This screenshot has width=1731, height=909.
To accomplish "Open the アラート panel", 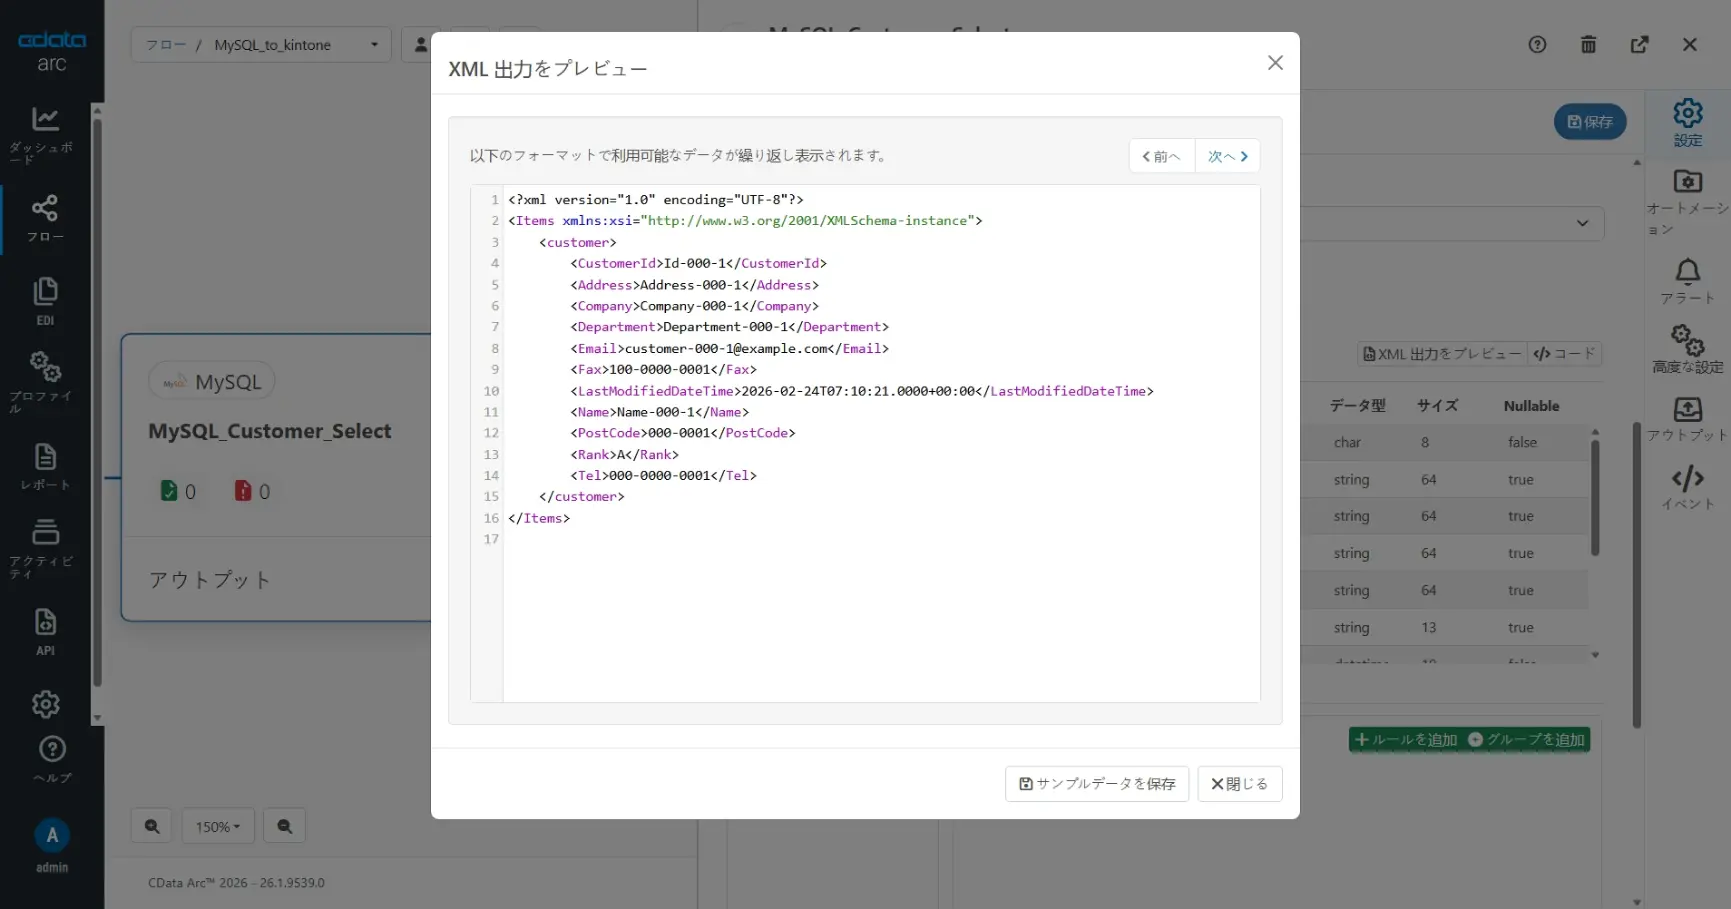I will (1687, 280).
